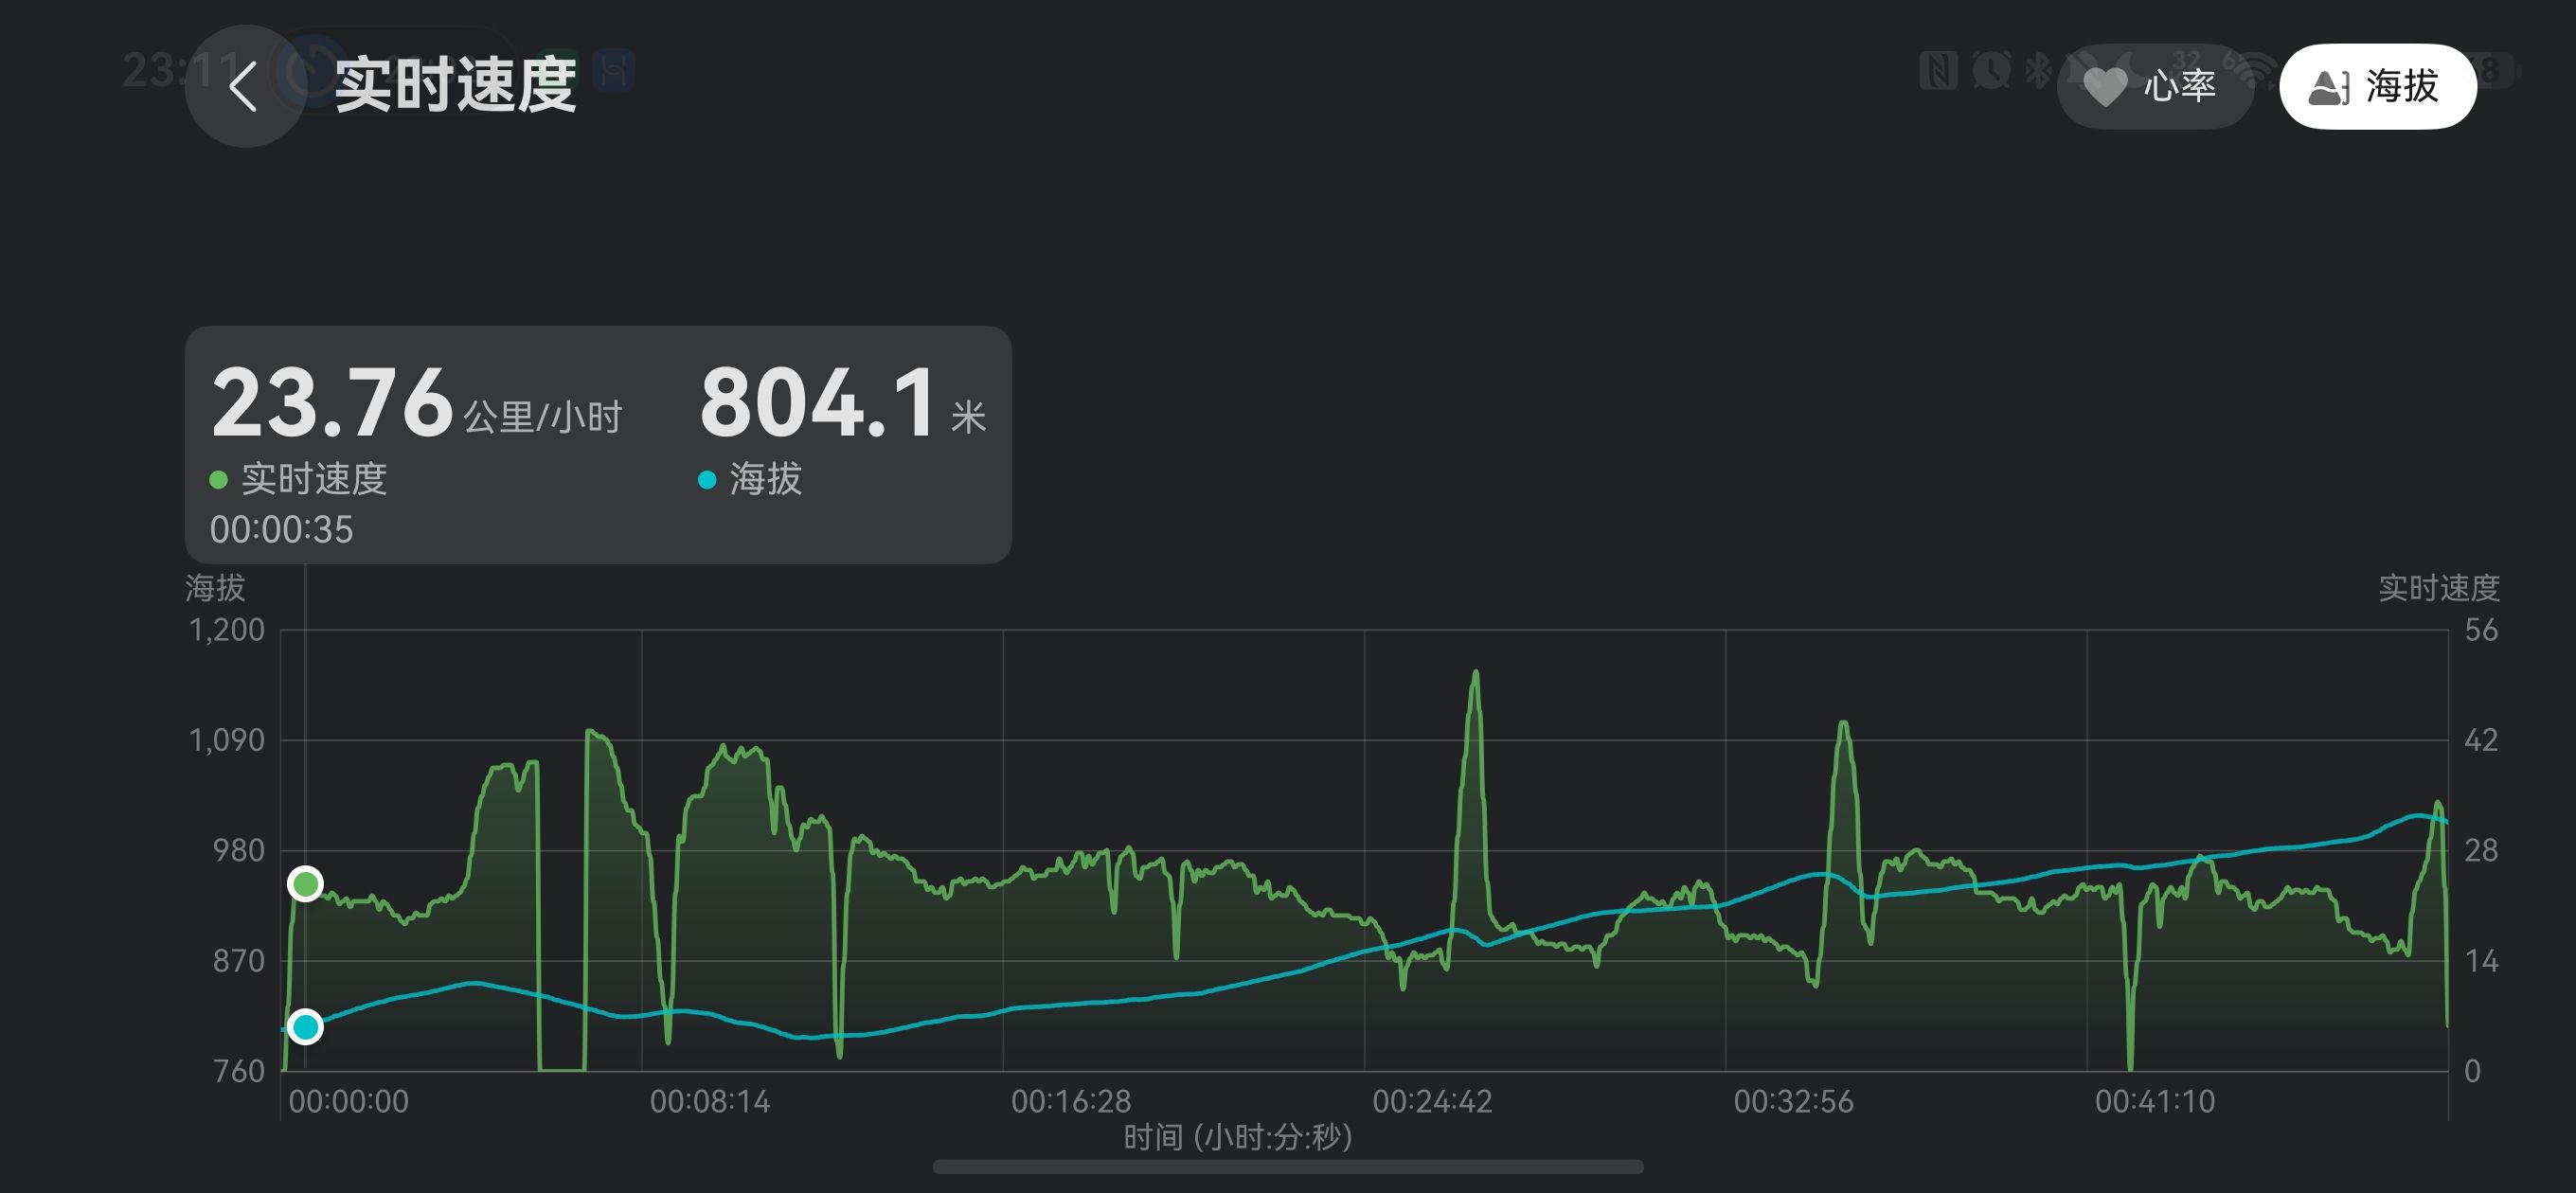Tap the back arrow button
This screenshot has width=2576, height=1193.
point(244,86)
